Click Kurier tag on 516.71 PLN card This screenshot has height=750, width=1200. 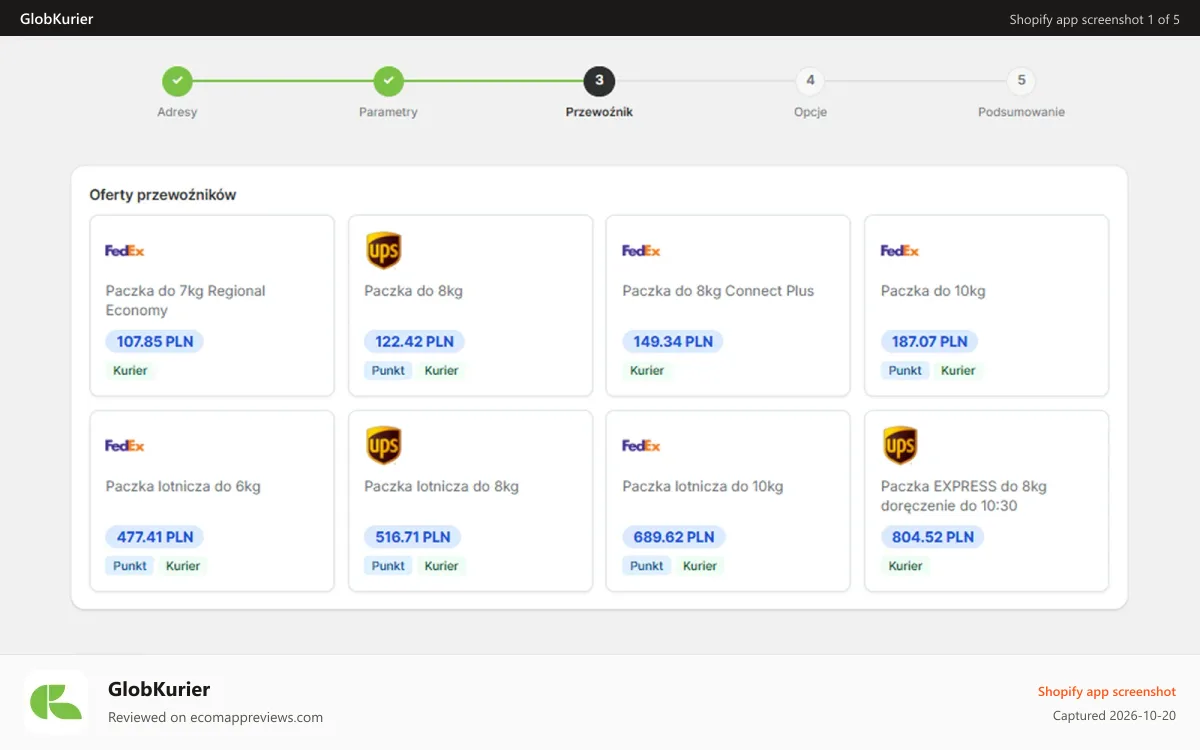tap(441, 566)
